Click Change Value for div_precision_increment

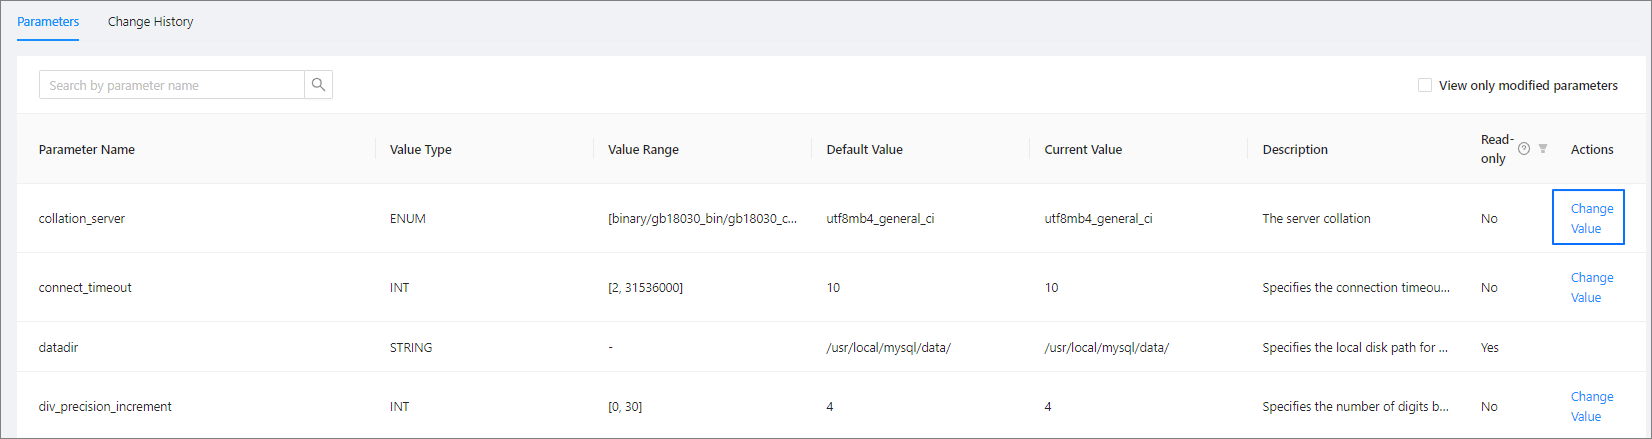click(x=1591, y=407)
